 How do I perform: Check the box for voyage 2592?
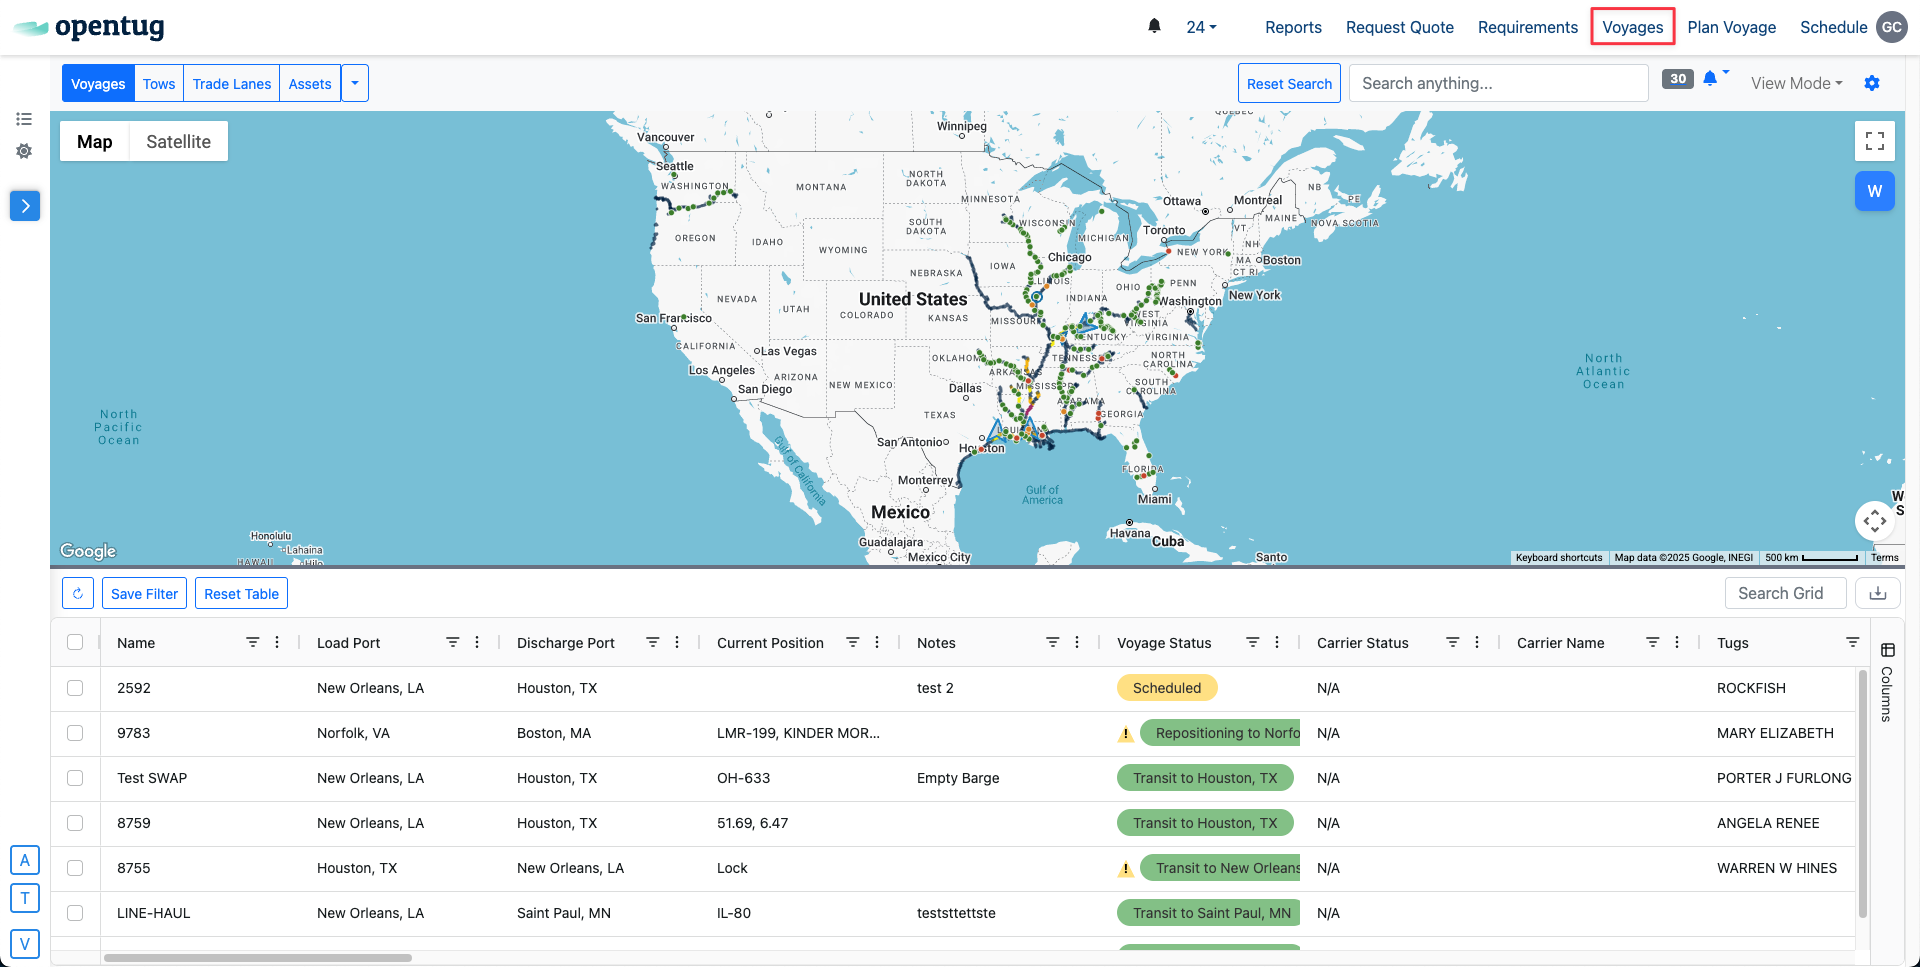(x=75, y=688)
